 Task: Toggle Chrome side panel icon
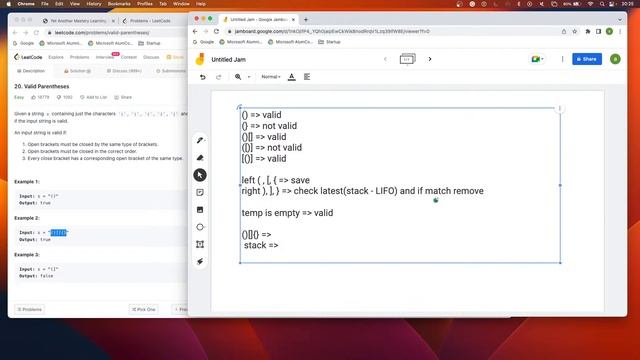click(598, 31)
